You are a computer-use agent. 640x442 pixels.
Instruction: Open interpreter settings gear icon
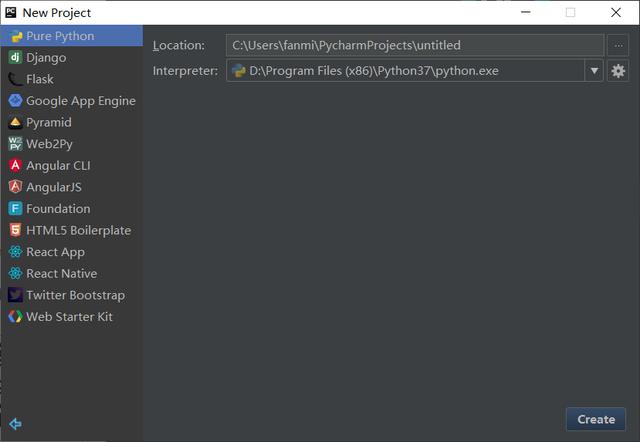618,71
